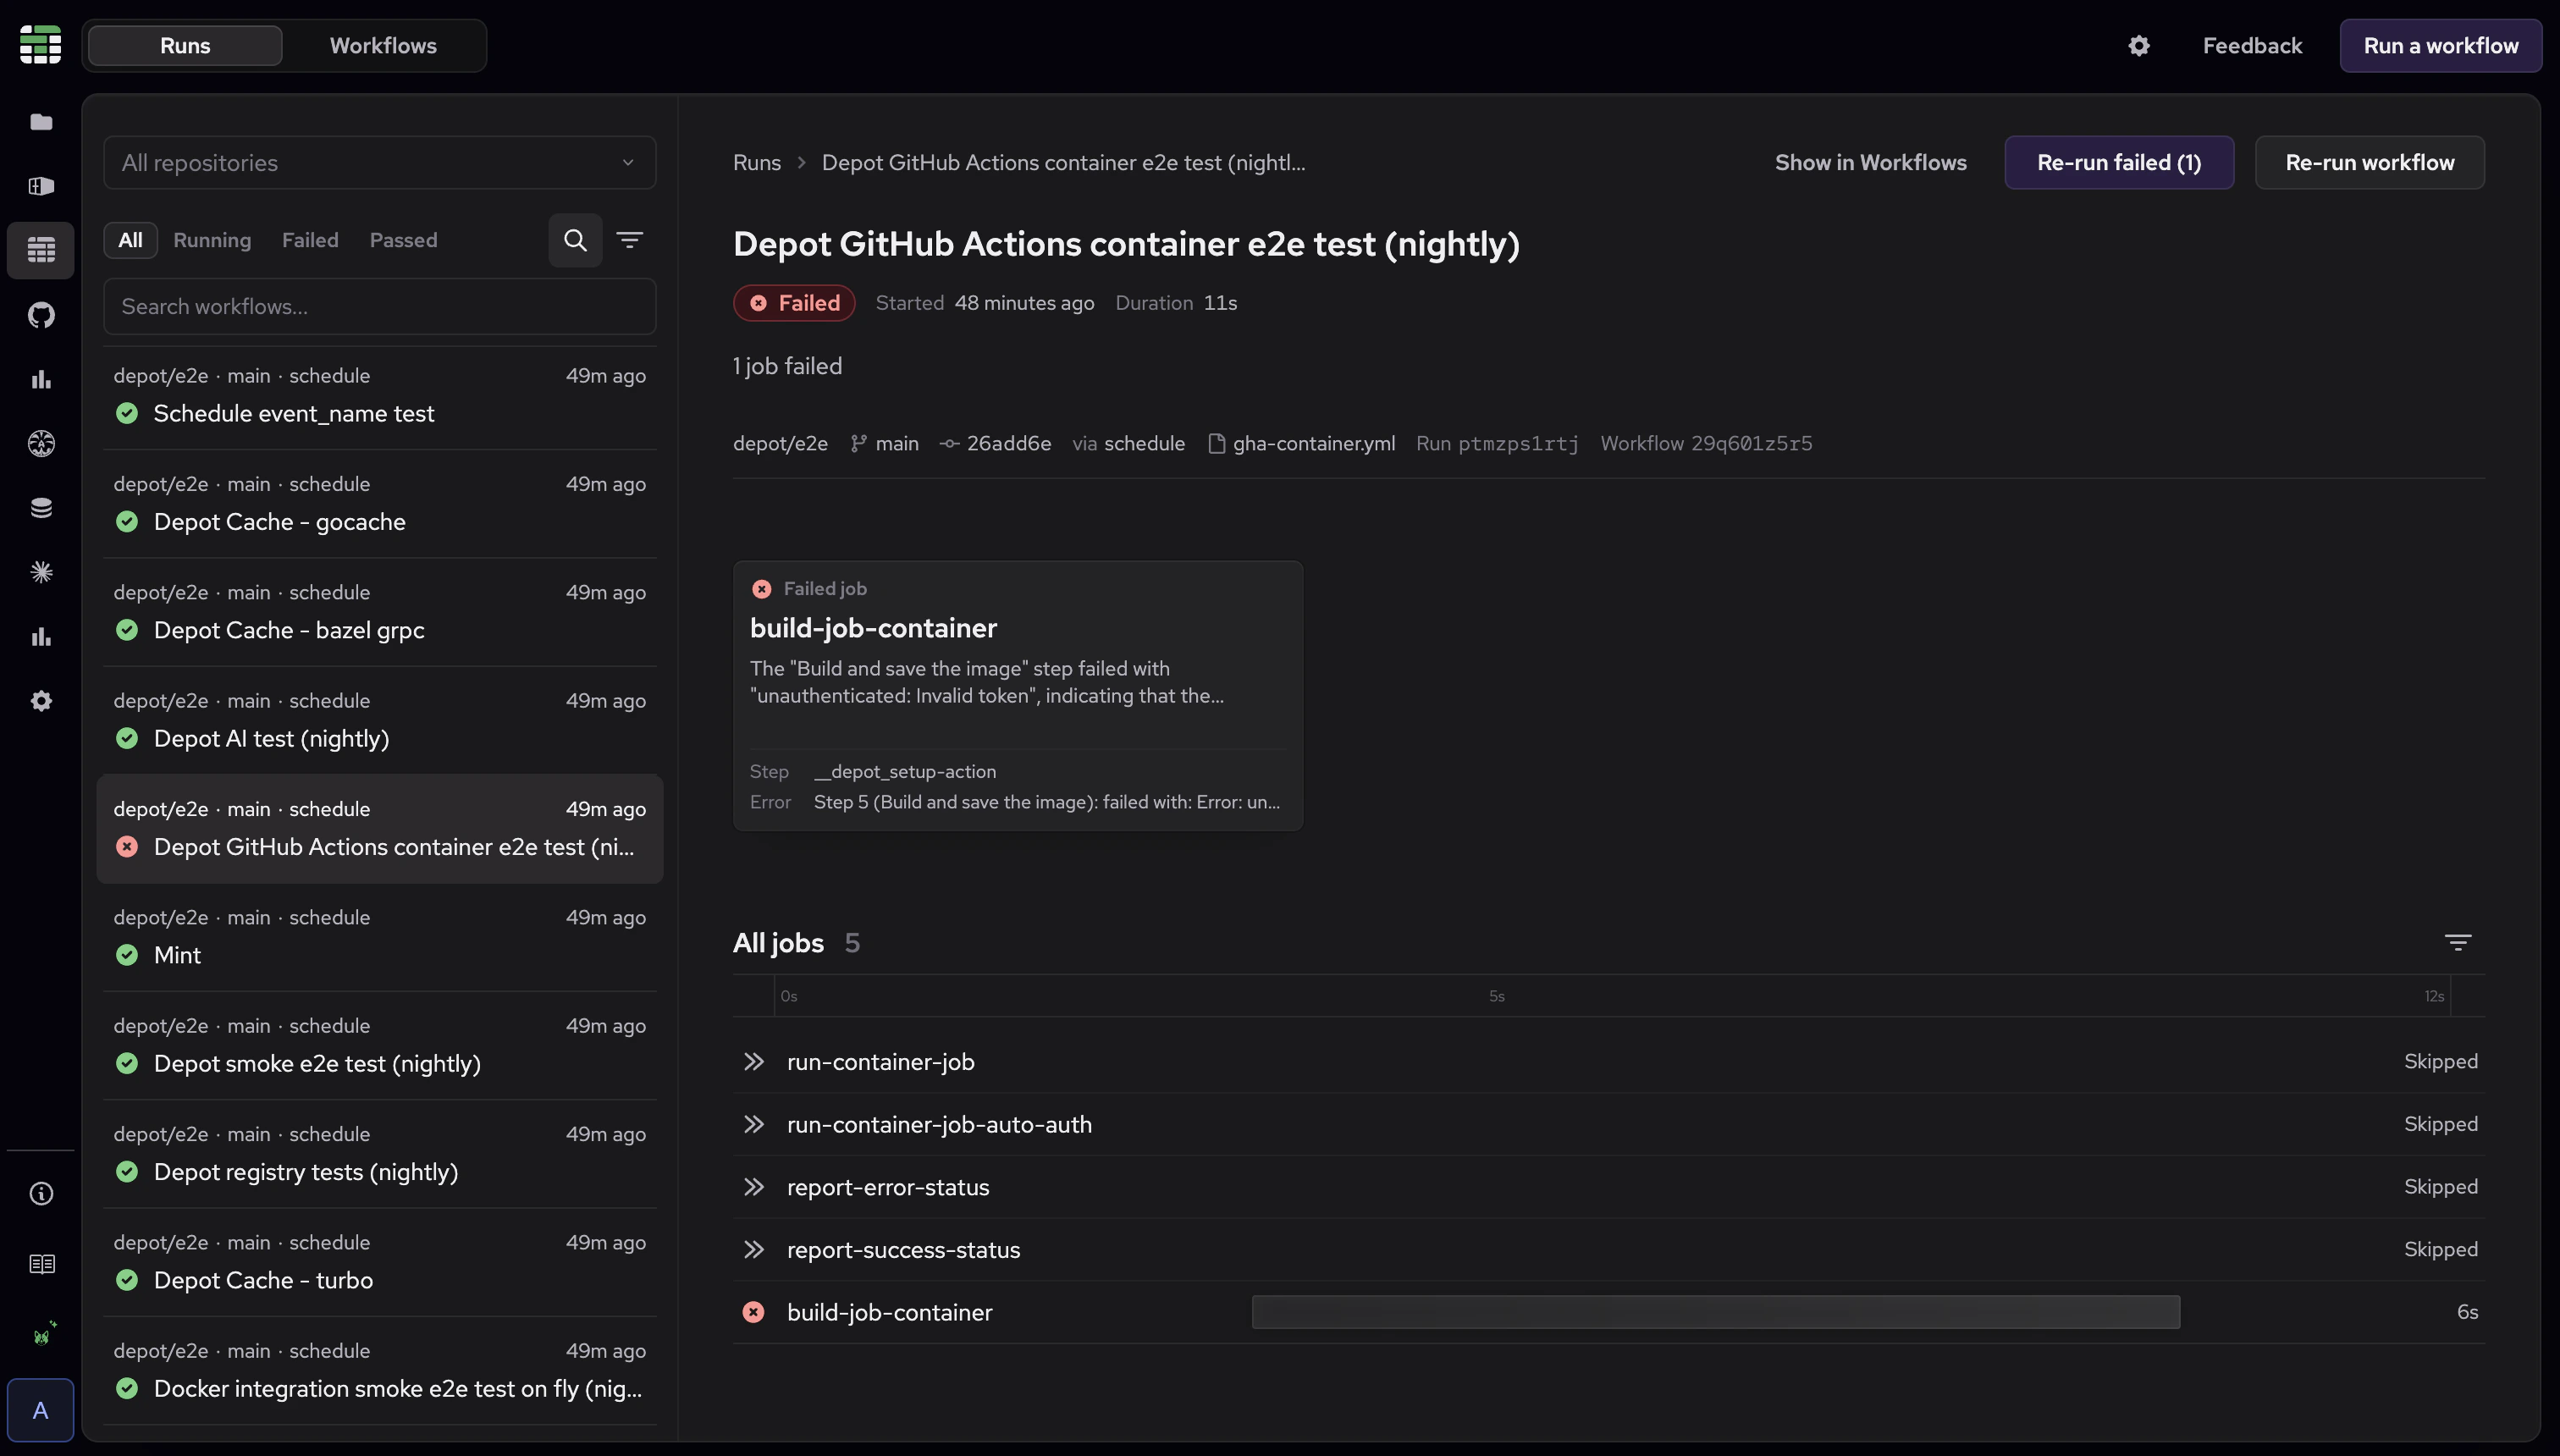
Task: Select the Failed filter tab
Action: point(310,240)
